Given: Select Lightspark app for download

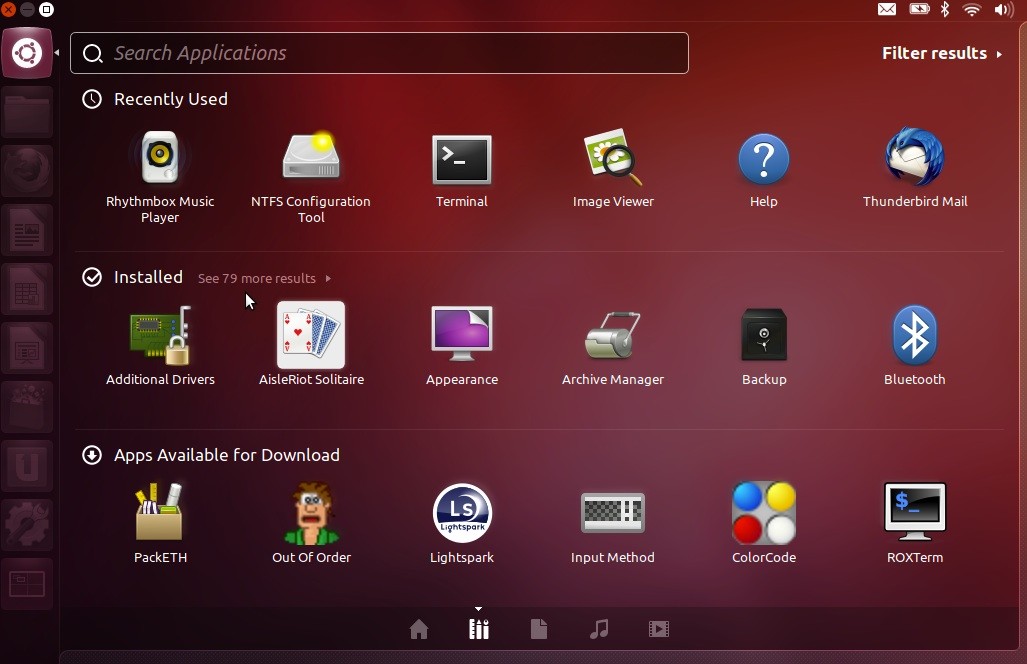Looking at the screenshot, I should (x=461, y=514).
